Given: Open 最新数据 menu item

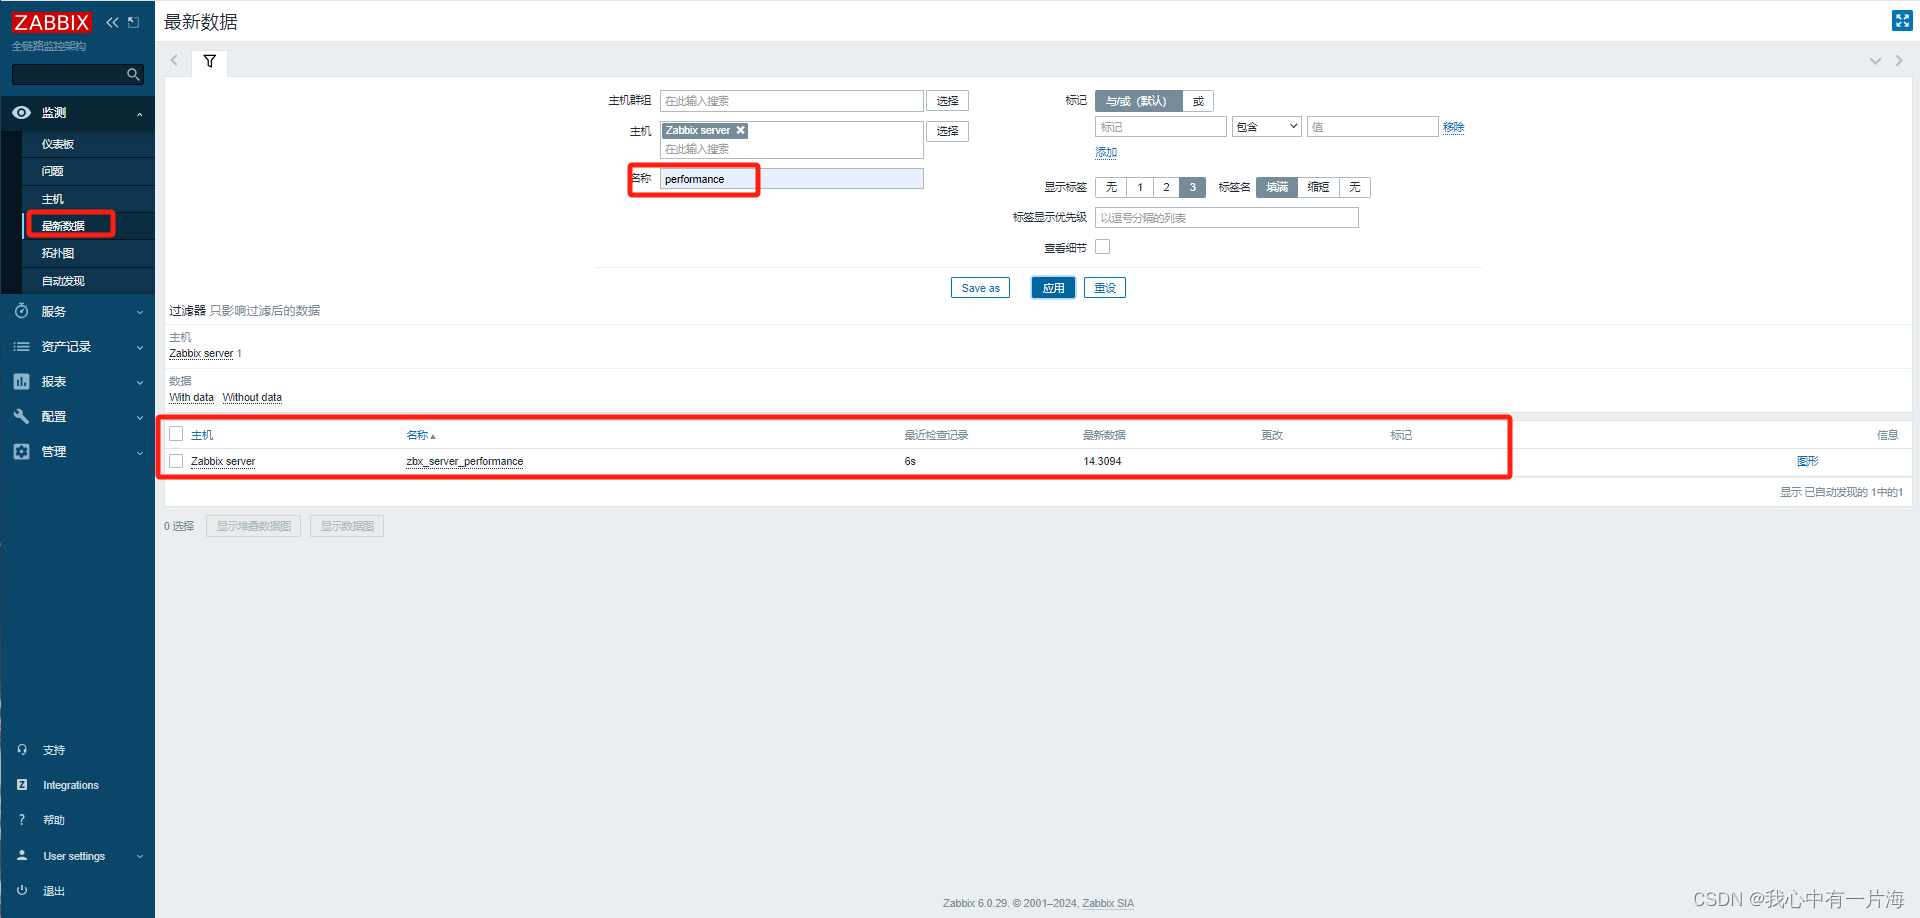Looking at the screenshot, I should pyautogui.click(x=63, y=226).
